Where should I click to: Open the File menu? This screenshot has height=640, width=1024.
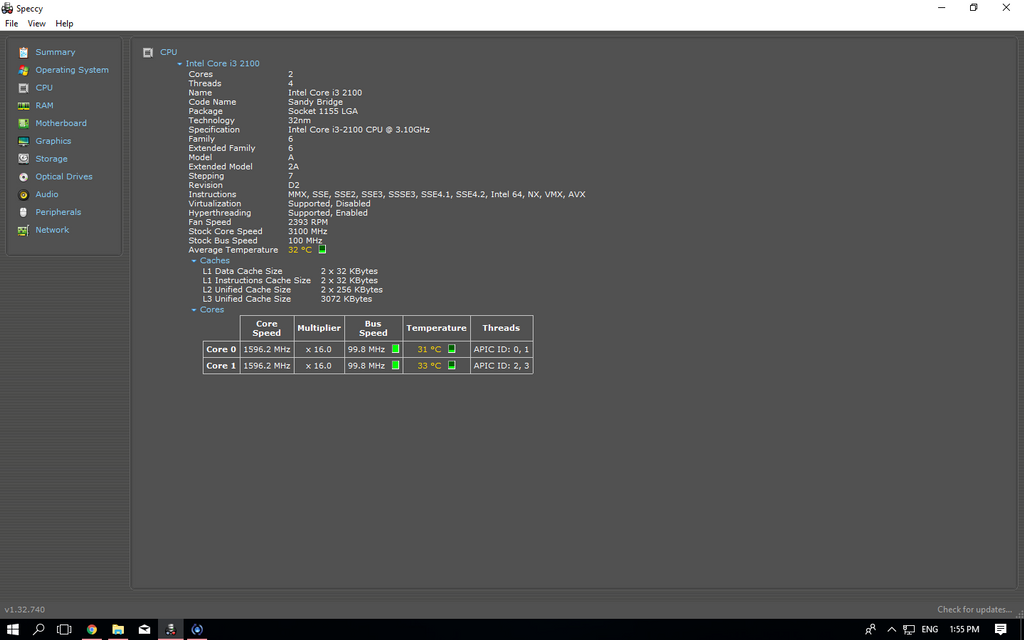pos(12,24)
